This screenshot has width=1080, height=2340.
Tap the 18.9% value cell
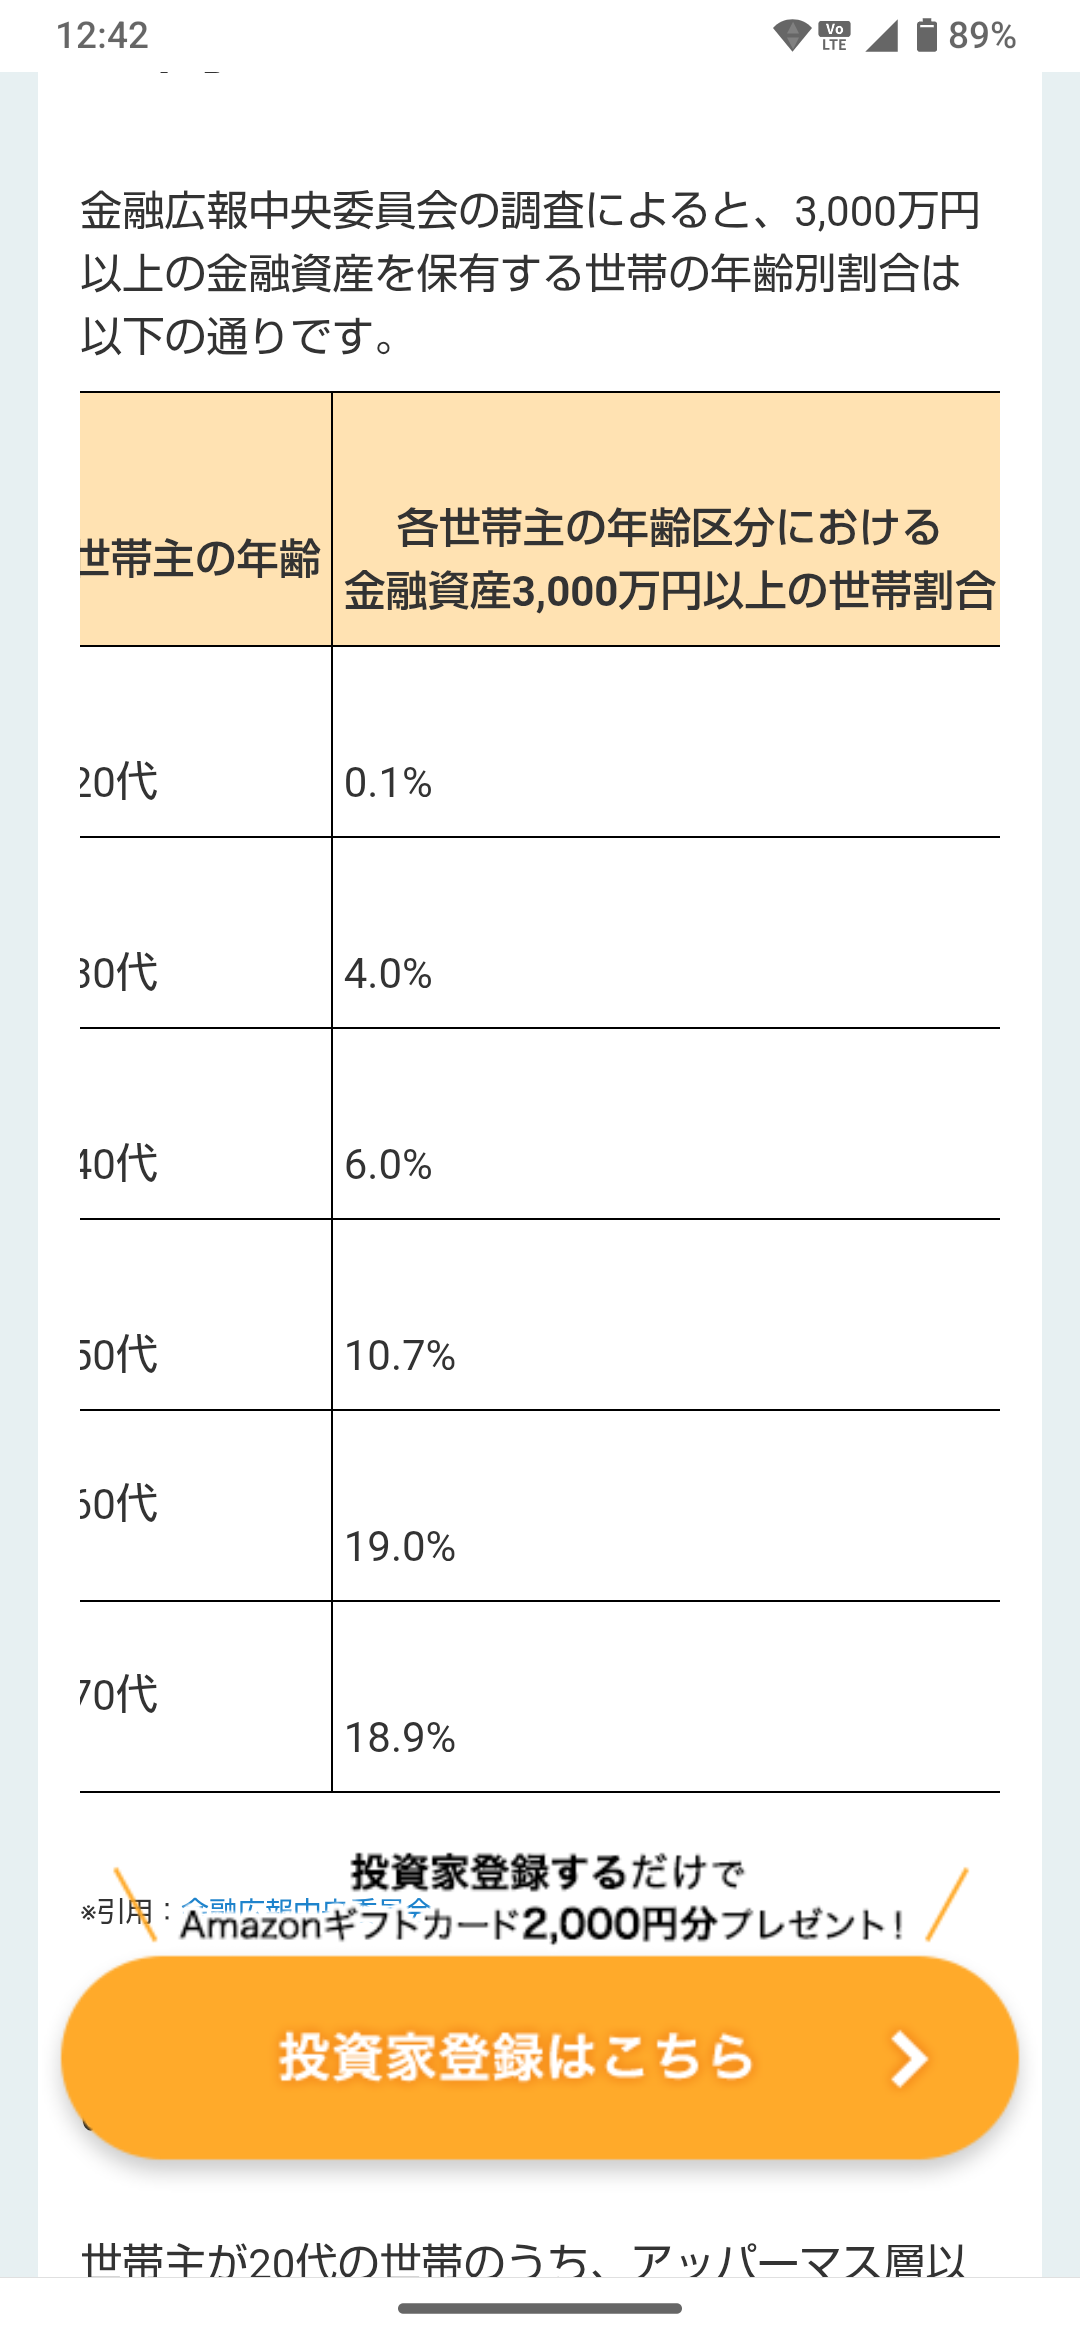400,1738
